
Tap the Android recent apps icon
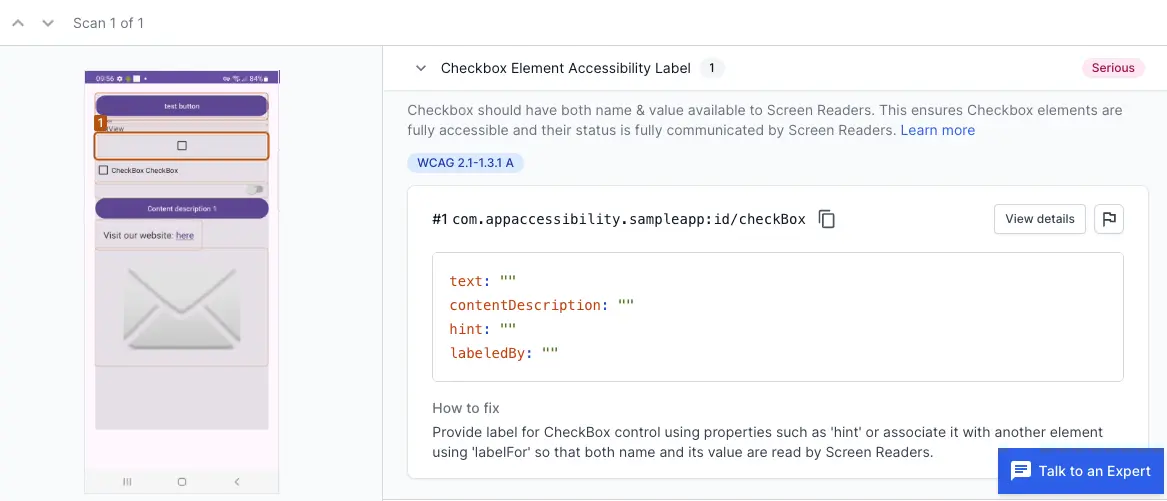[x=127, y=482]
